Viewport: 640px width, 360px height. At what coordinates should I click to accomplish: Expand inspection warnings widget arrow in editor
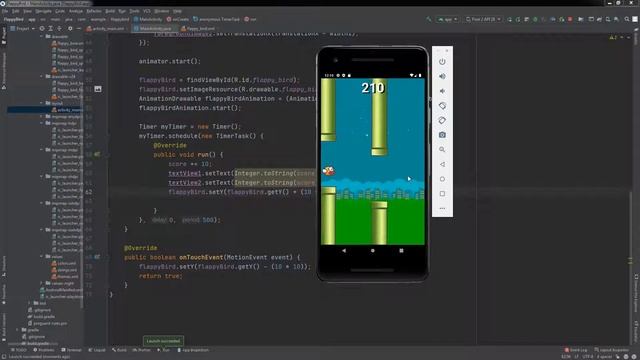coord(622,38)
